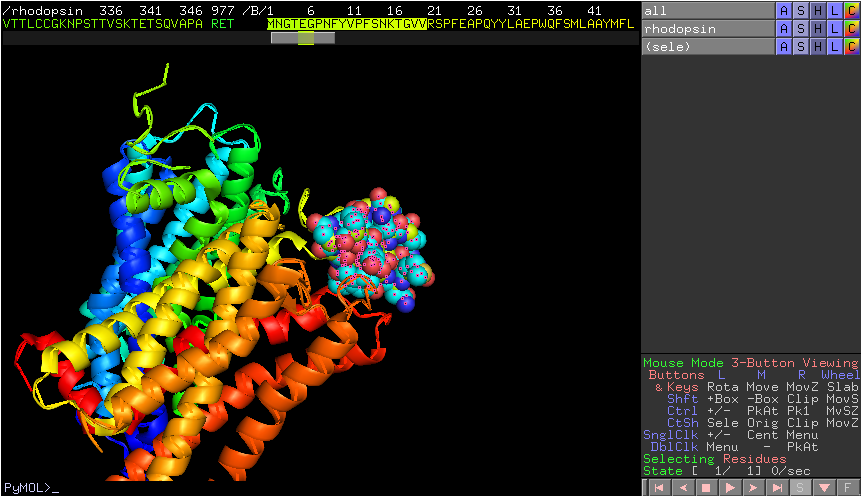Open Hide menu for (sele) selection
This screenshot has width=862, height=497.
click(817, 47)
